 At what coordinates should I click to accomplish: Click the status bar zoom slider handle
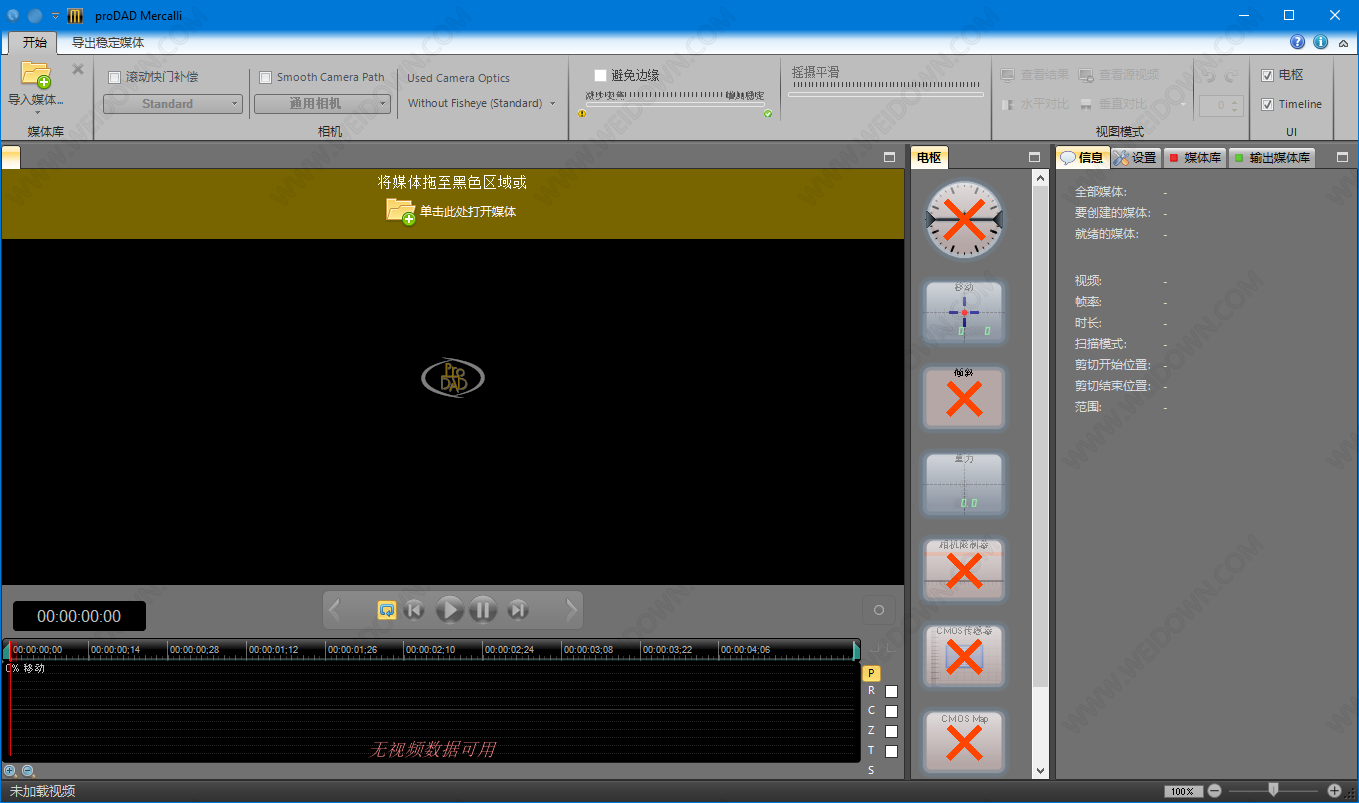pyautogui.click(x=1273, y=790)
